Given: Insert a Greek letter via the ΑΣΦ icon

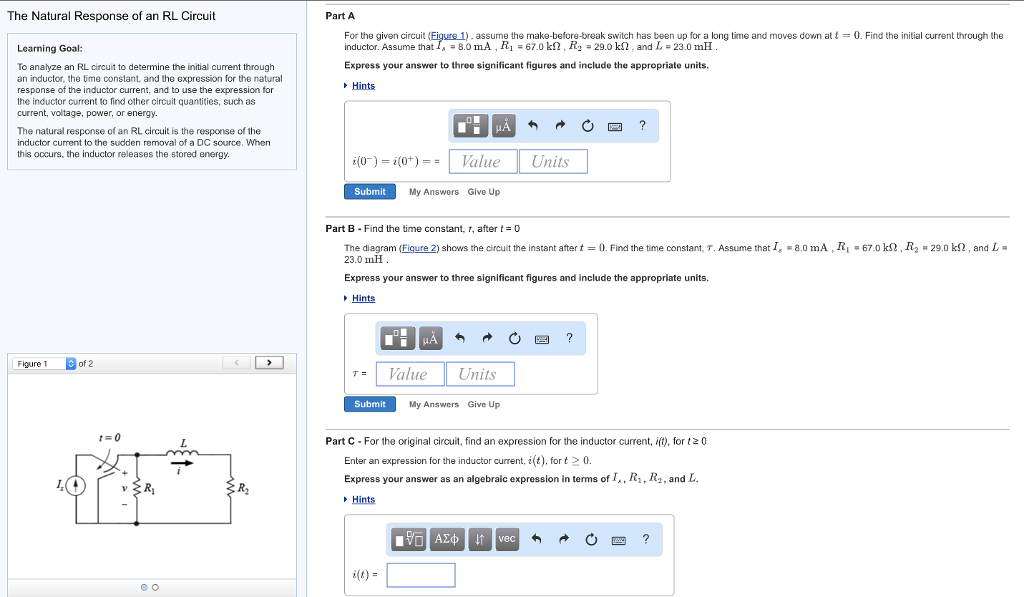Looking at the screenshot, I should (446, 539).
